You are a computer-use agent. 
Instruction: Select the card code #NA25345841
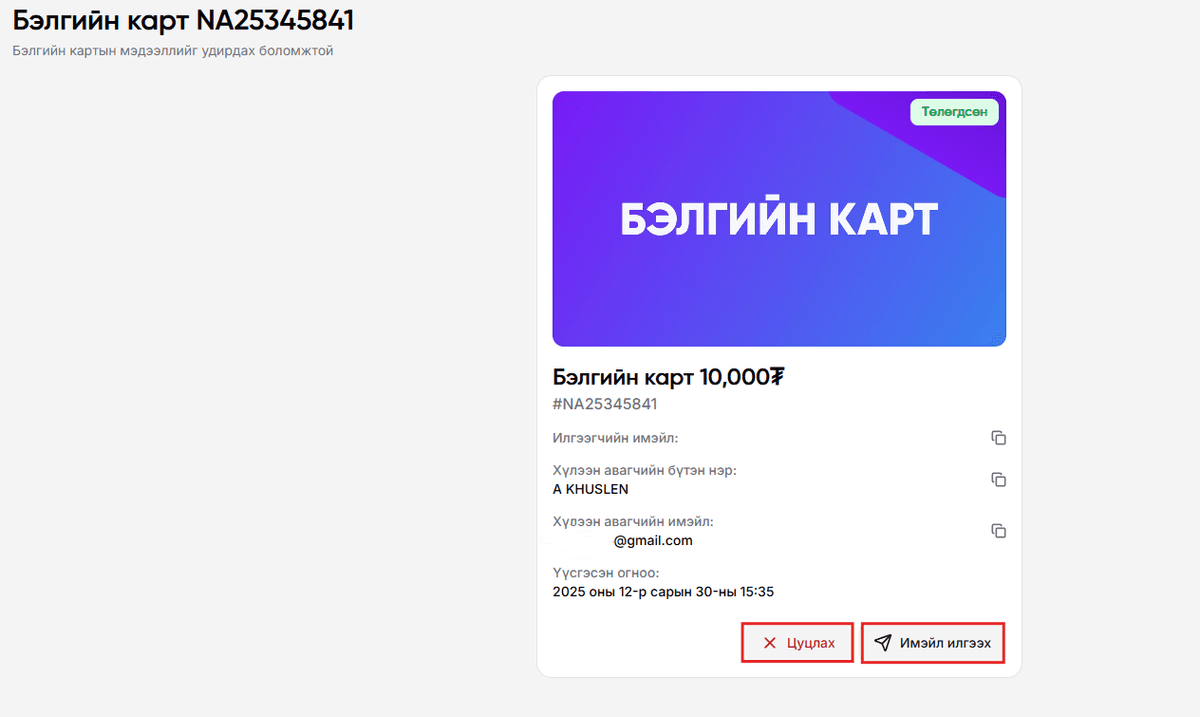point(604,404)
